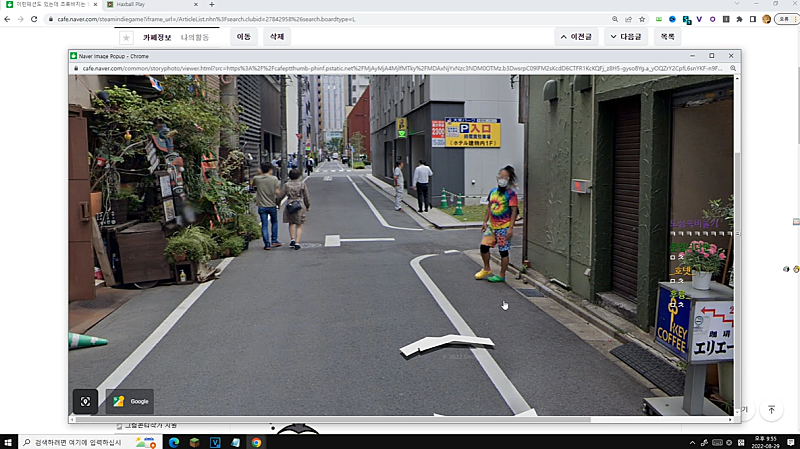The image size is (800, 449).
Task: Click the scroll-to-top arrow button
Action: [771, 410]
